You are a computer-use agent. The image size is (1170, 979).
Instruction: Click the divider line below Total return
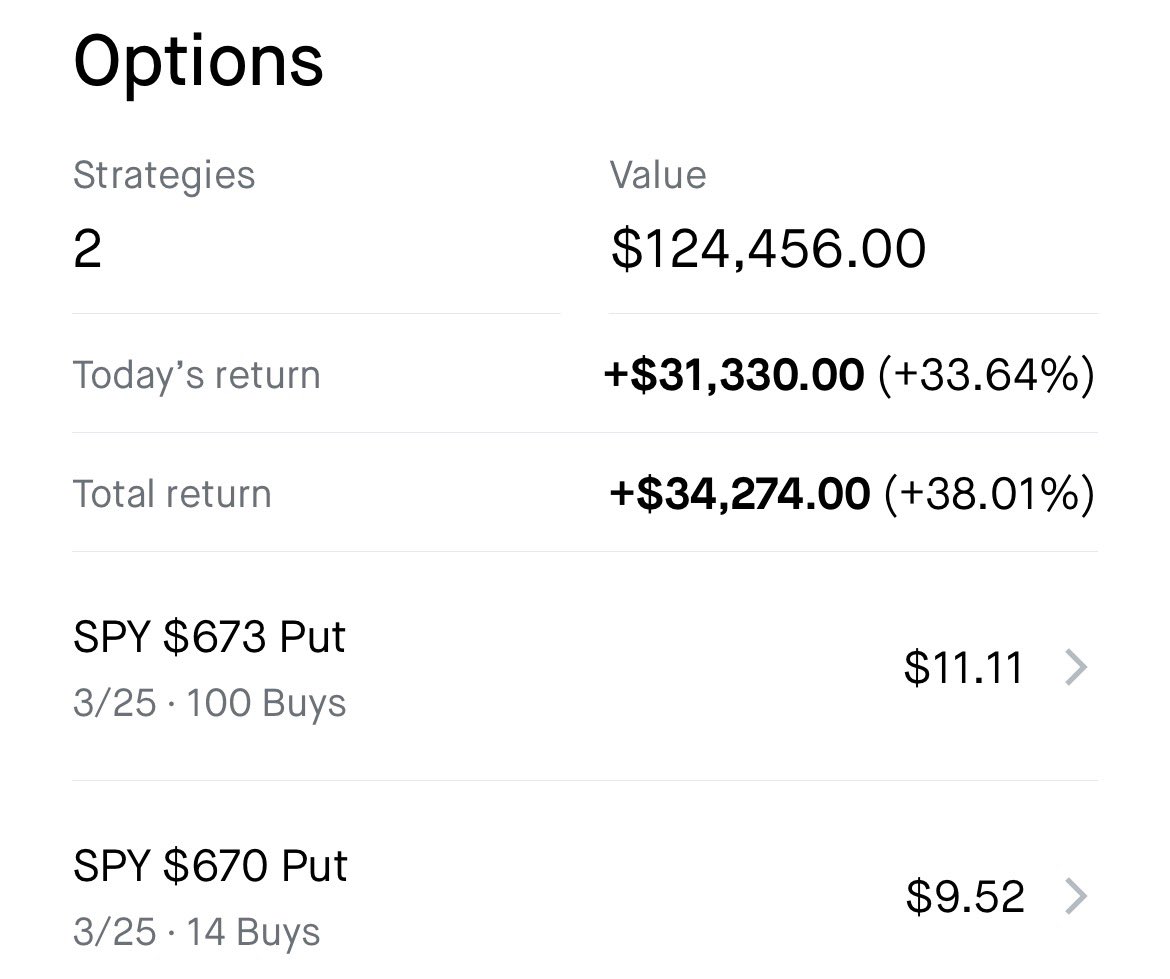(x=585, y=551)
